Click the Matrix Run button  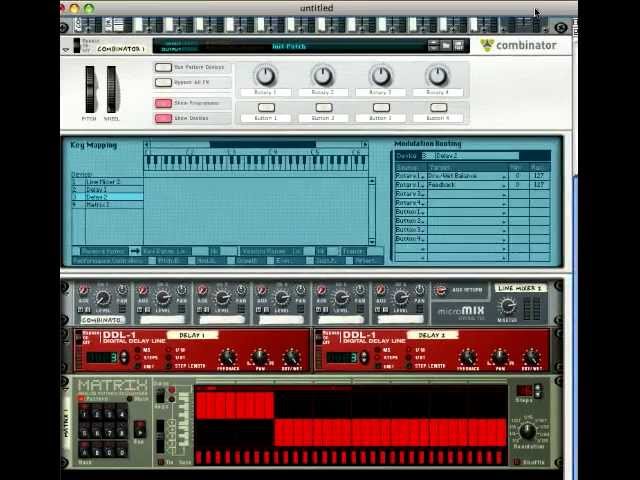coord(139,429)
